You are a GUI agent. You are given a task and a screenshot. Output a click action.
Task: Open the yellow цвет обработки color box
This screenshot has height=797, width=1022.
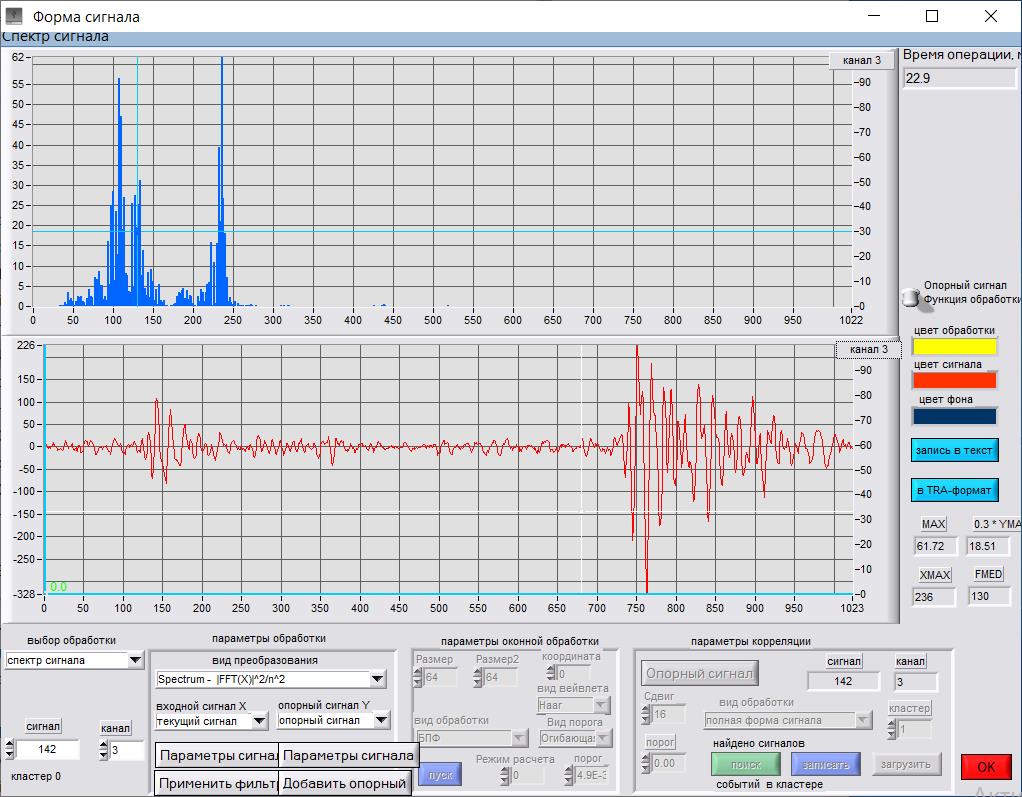click(954, 347)
